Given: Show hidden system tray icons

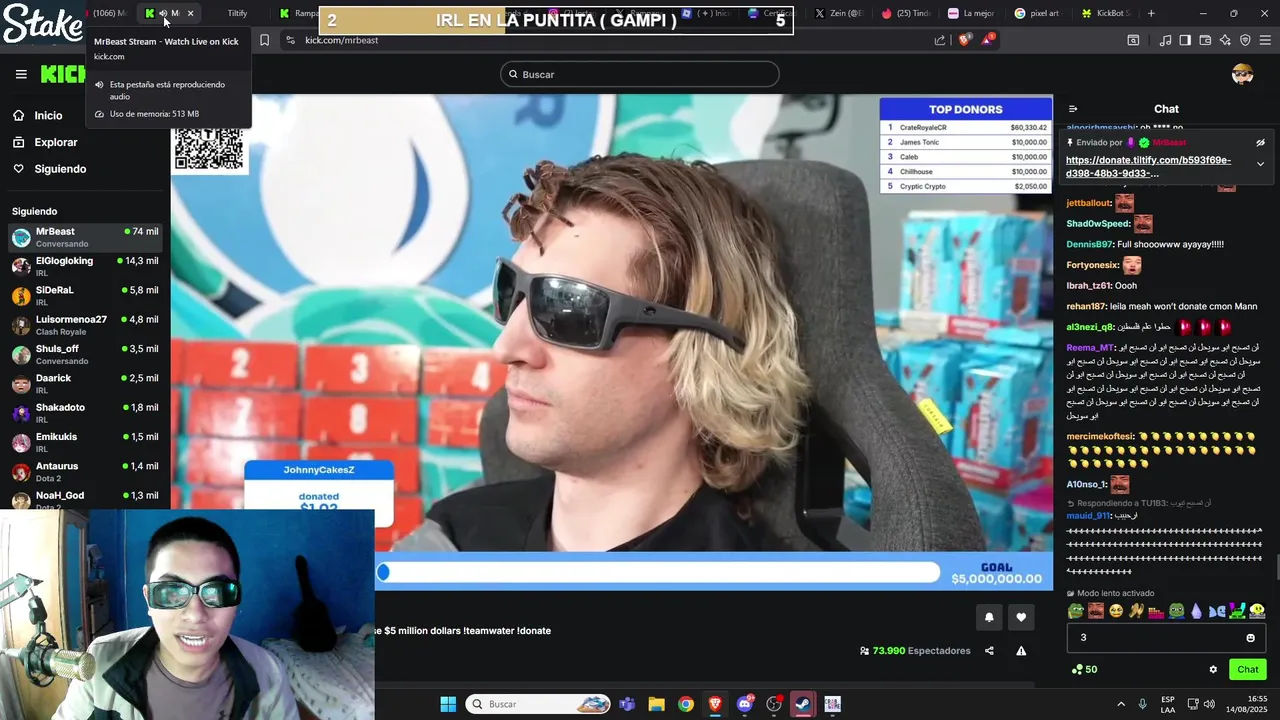Looking at the screenshot, I should [1121, 704].
